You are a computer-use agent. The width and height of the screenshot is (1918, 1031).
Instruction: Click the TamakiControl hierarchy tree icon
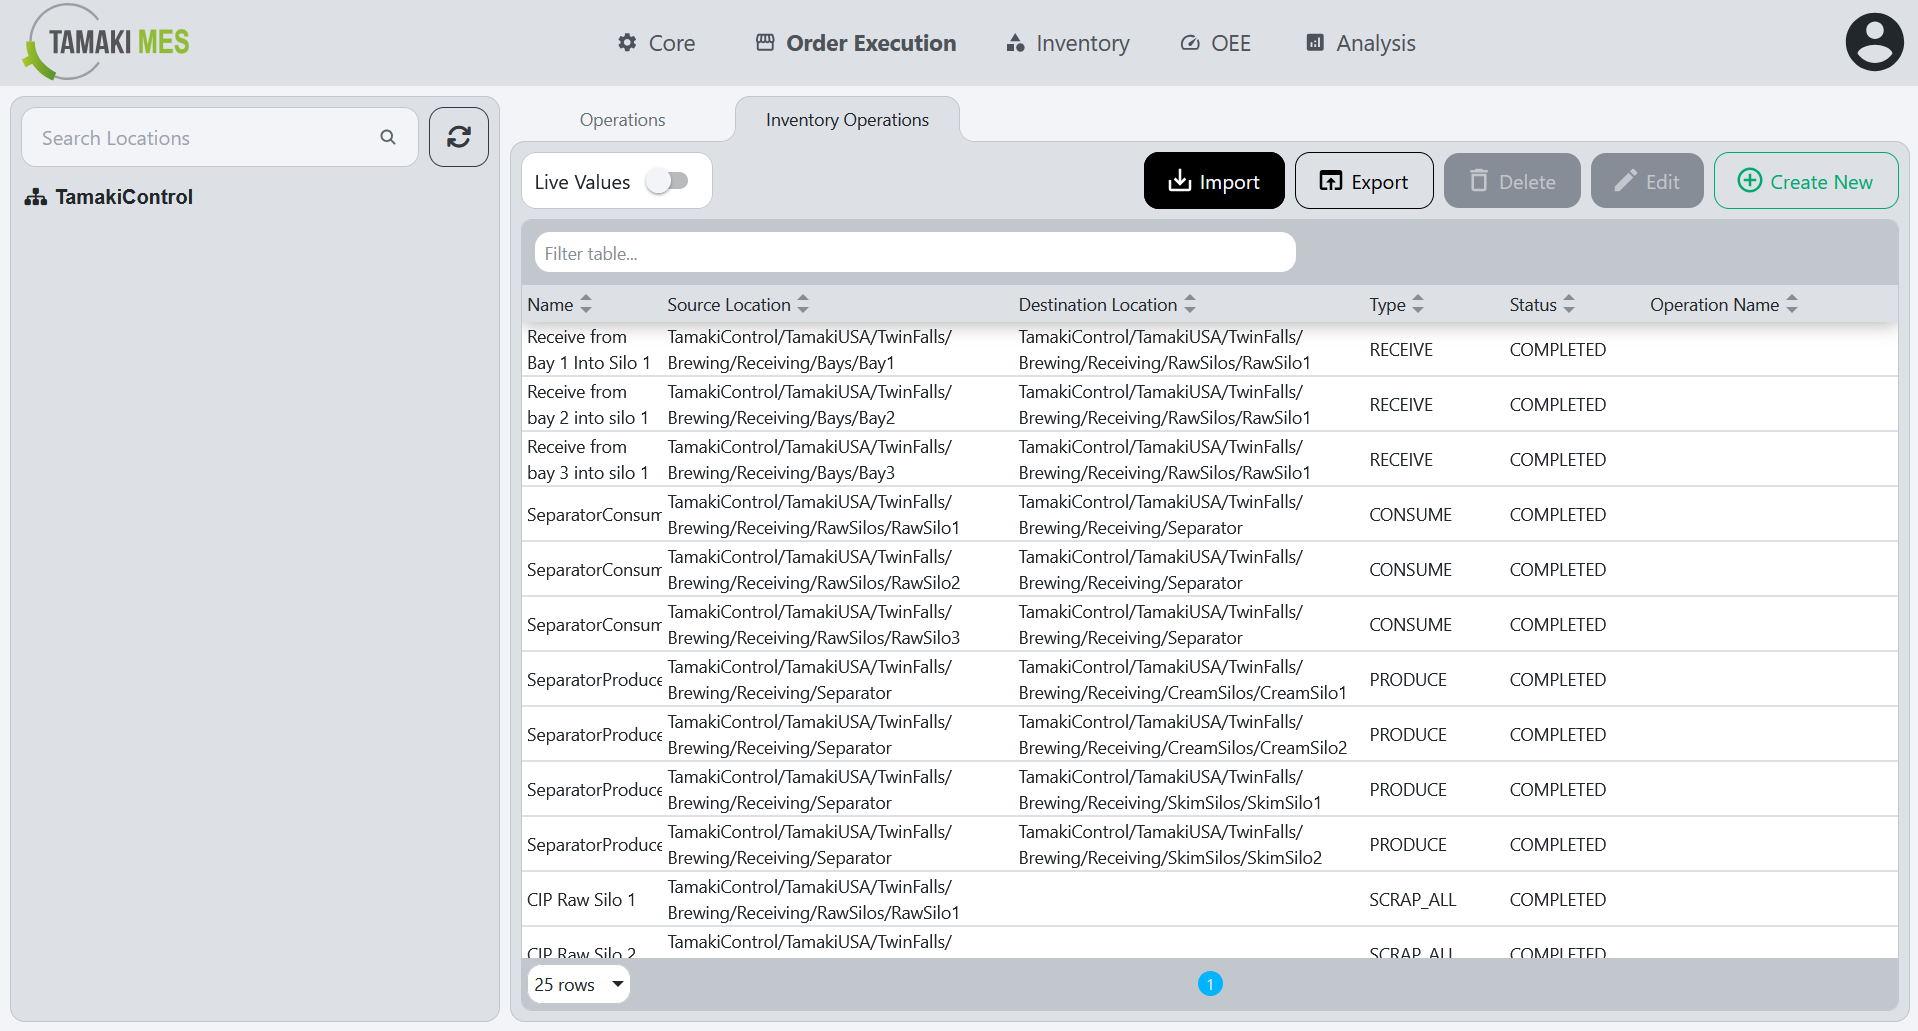click(35, 196)
